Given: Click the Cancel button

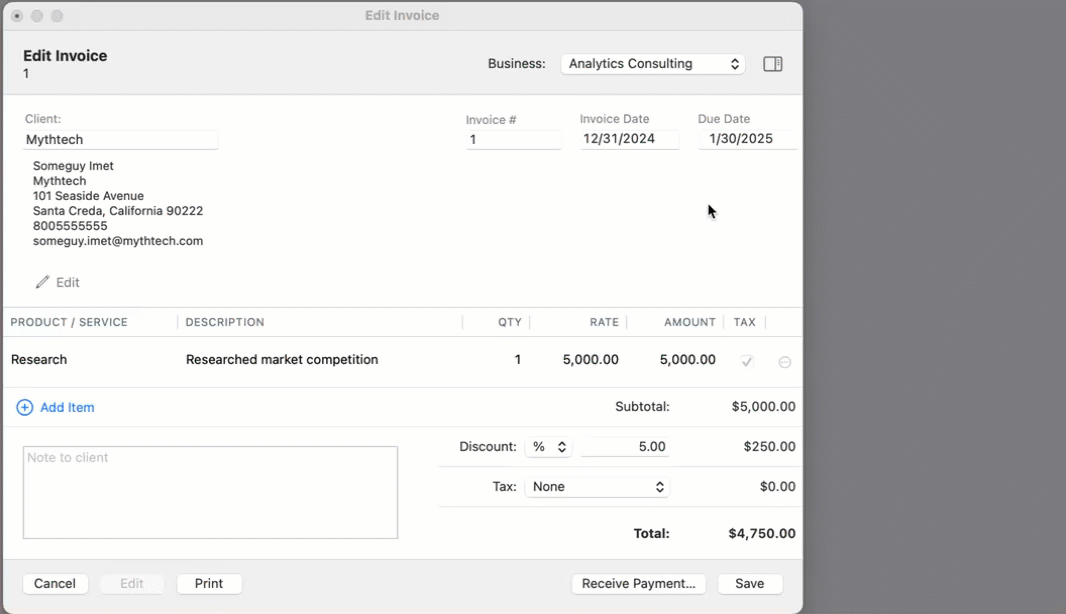Looking at the screenshot, I should (x=55, y=583).
